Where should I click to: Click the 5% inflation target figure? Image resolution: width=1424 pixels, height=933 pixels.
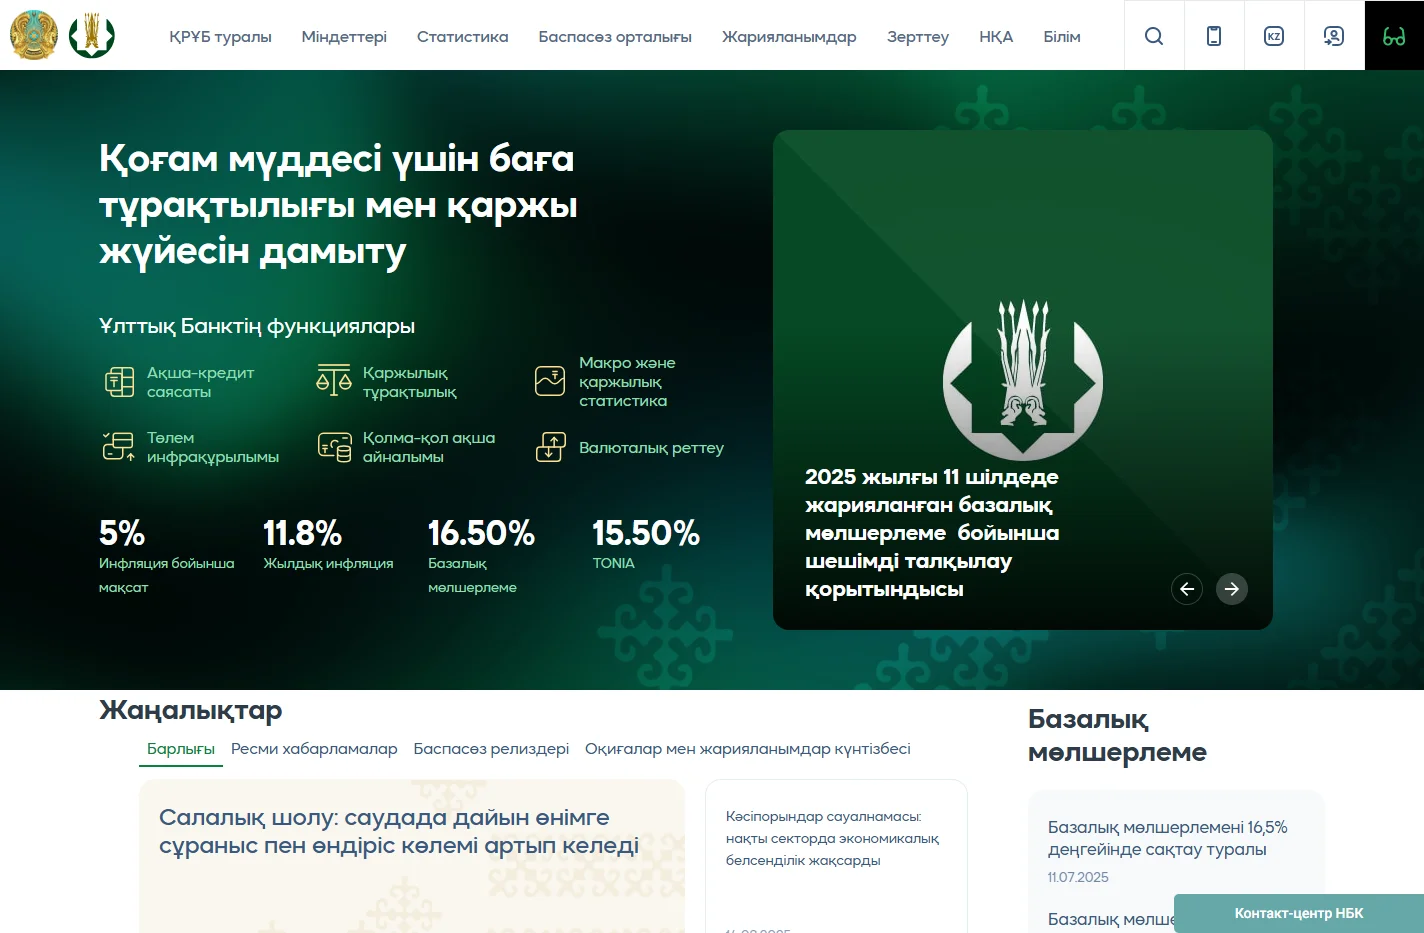tap(122, 533)
